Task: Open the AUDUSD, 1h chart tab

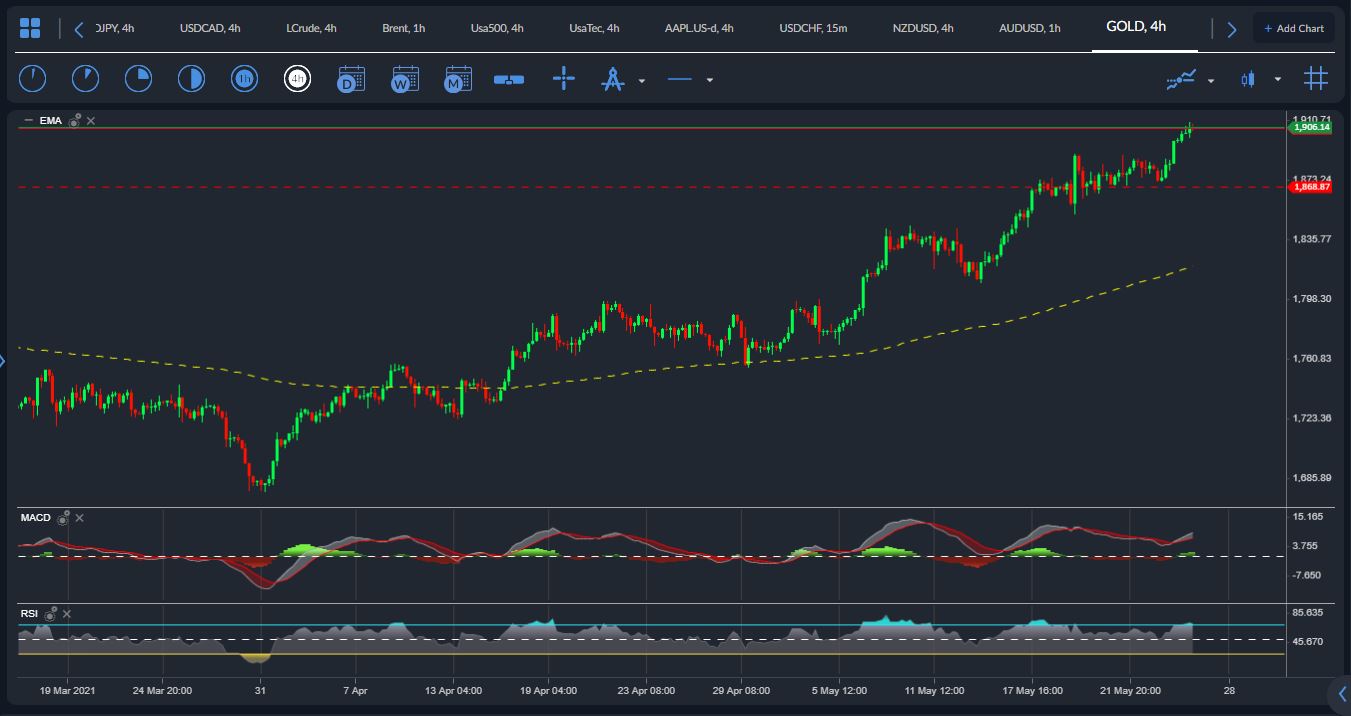Action: [x=1030, y=28]
